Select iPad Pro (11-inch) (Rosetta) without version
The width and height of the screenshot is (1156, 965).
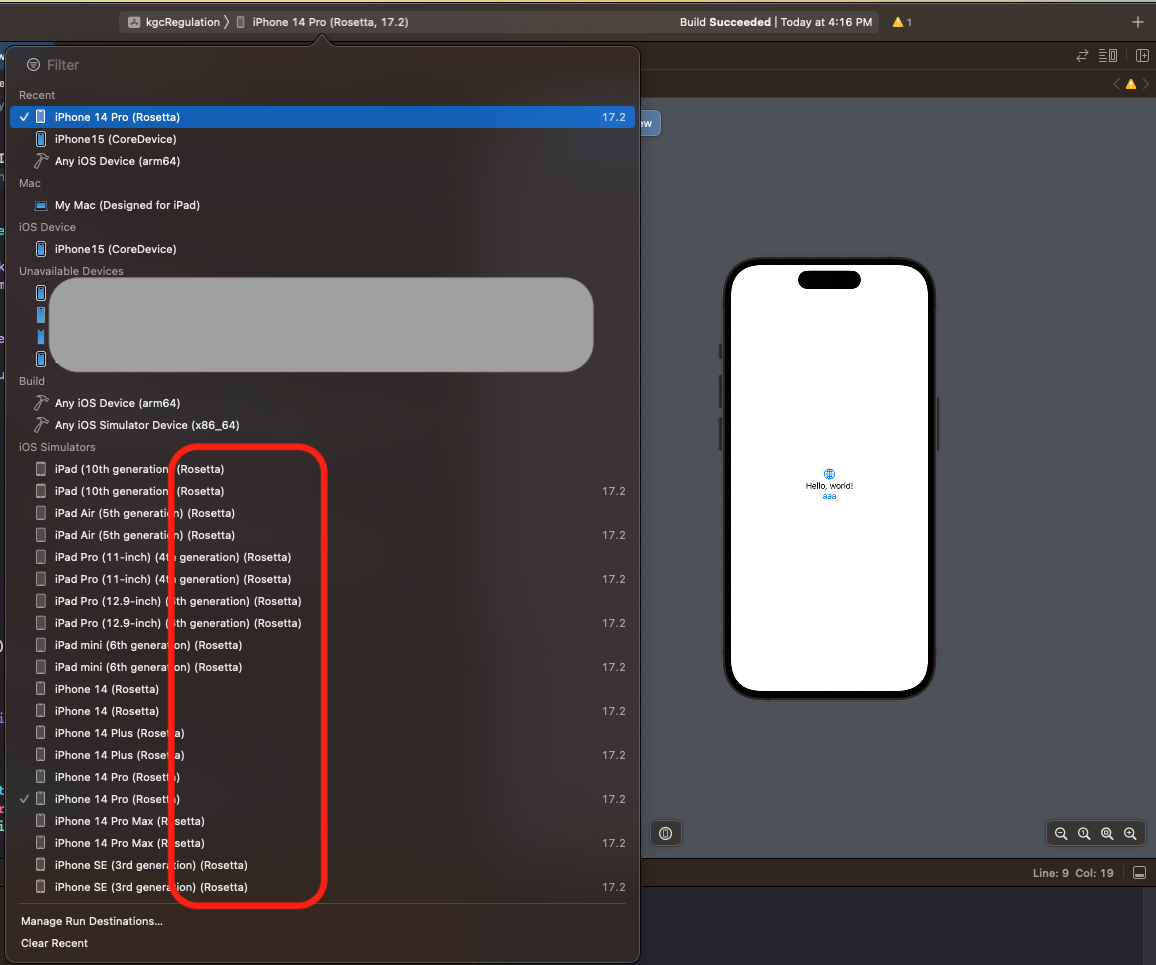tap(322, 557)
